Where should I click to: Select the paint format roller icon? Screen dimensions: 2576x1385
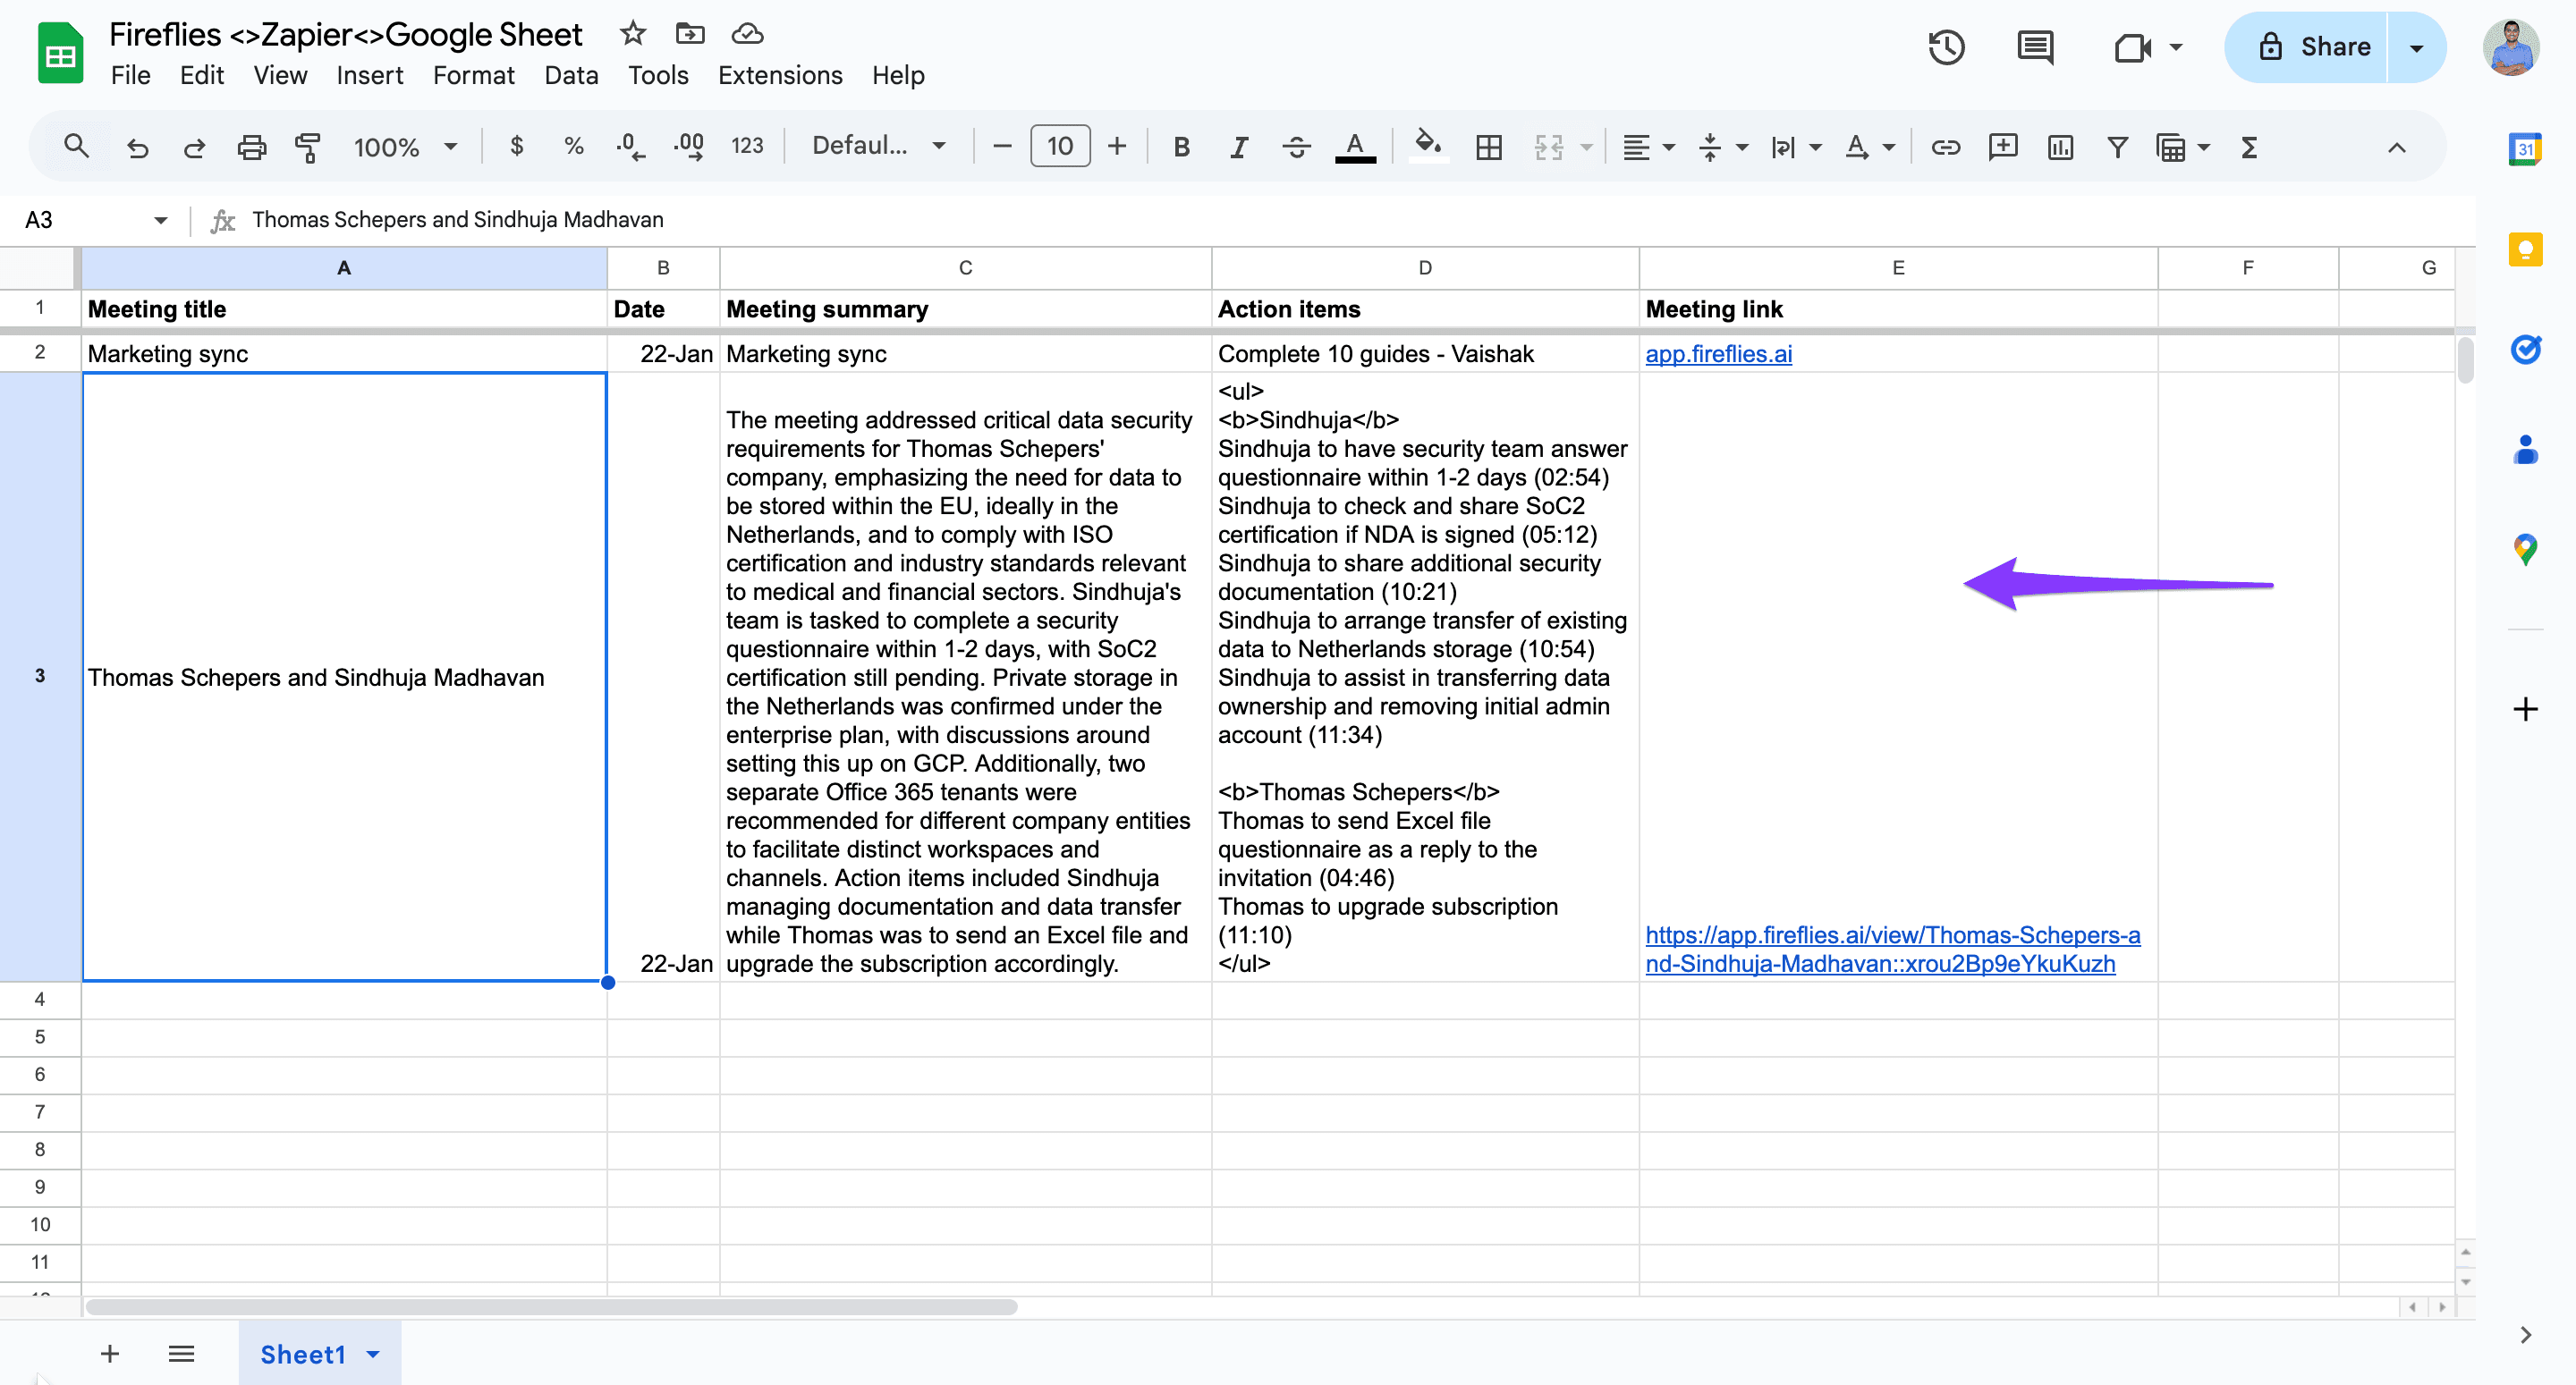tap(308, 148)
